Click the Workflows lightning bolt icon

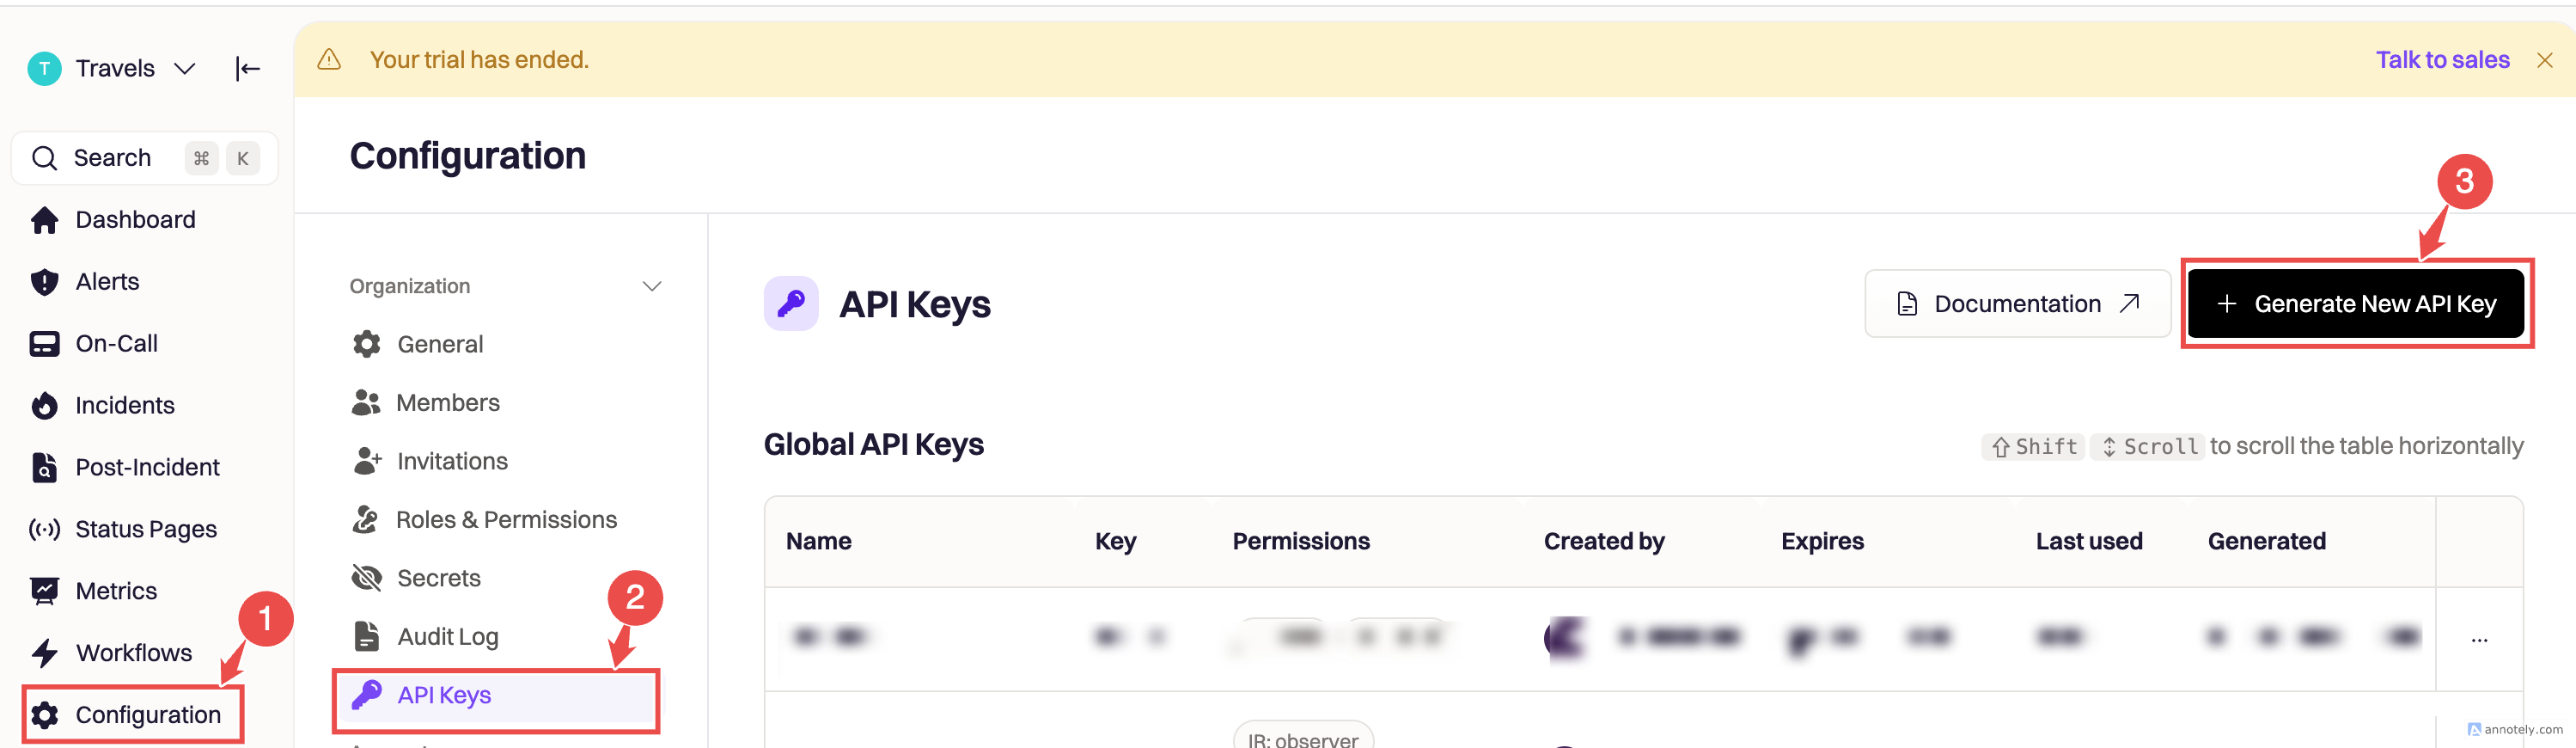pos(44,653)
